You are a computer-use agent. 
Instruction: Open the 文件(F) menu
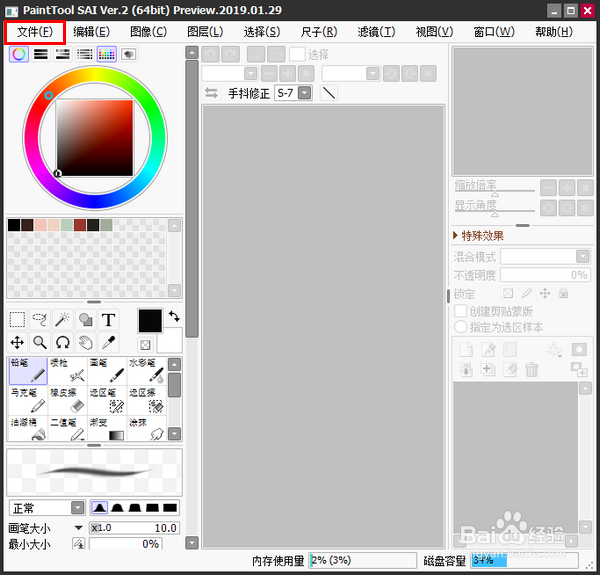pyautogui.click(x=35, y=32)
